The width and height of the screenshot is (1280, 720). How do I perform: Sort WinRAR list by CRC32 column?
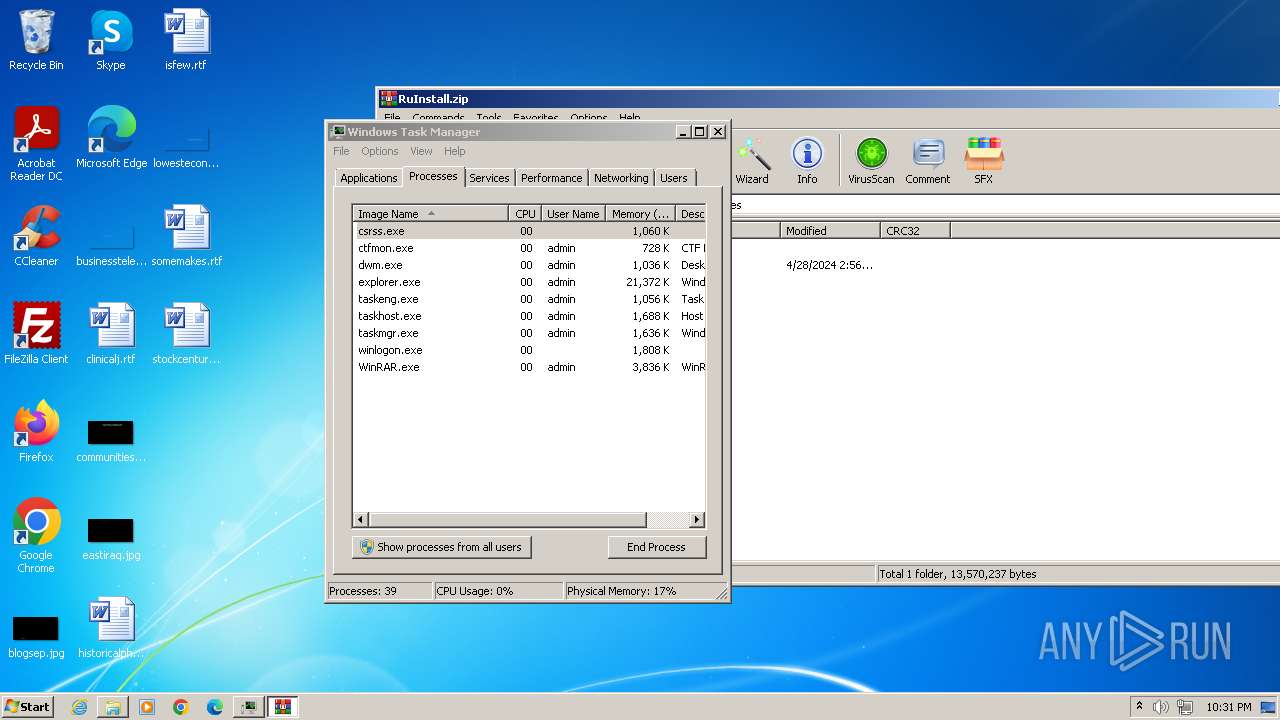pyautogui.click(x=915, y=231)
